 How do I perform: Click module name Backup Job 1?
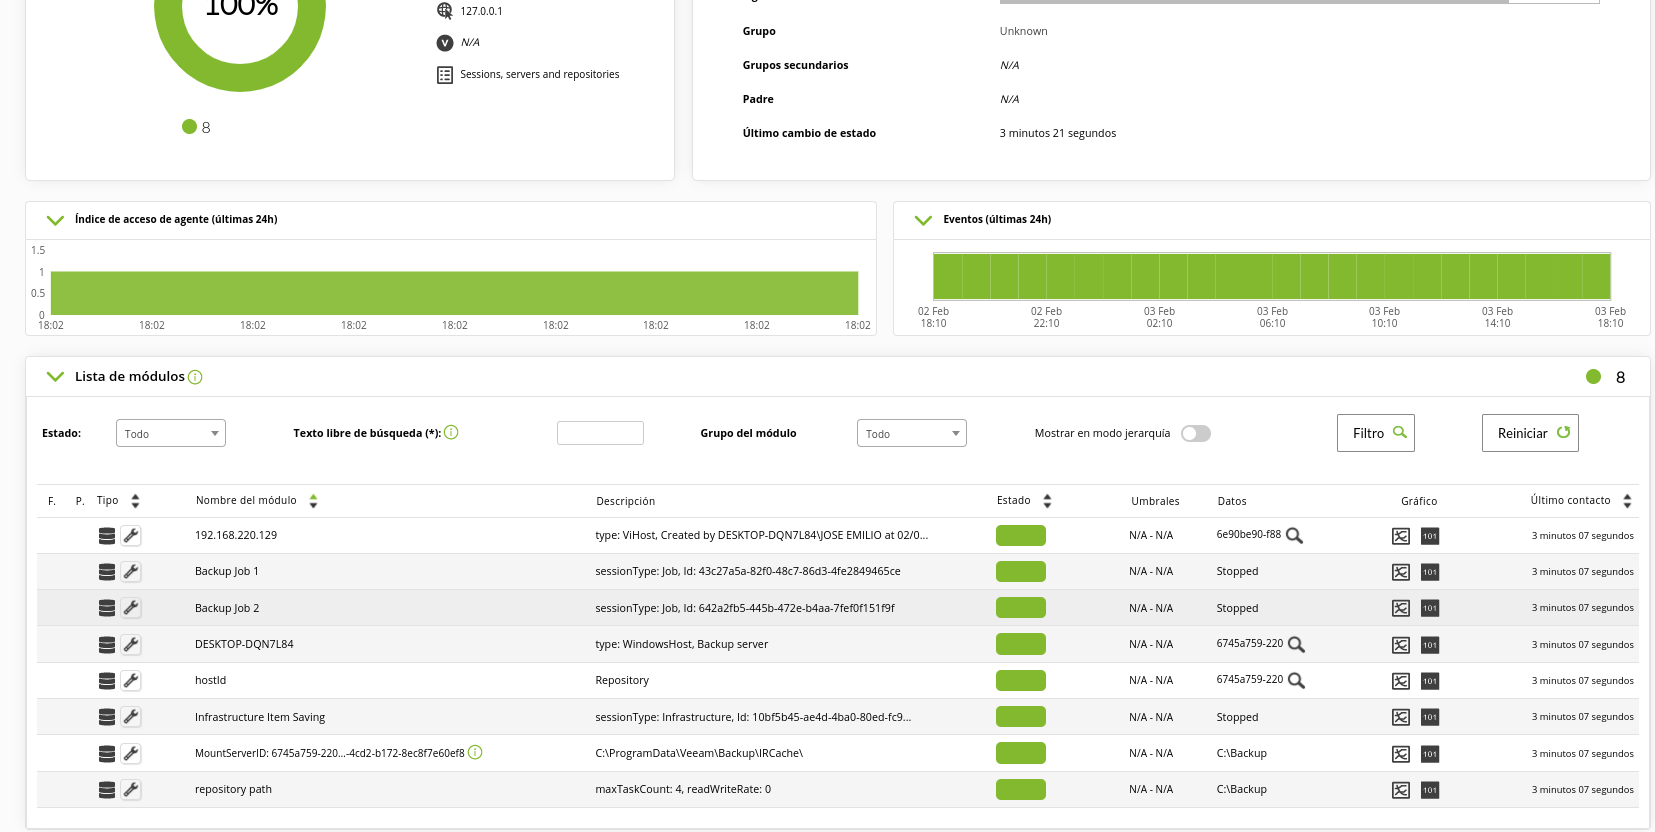click(x=227, y=572)
